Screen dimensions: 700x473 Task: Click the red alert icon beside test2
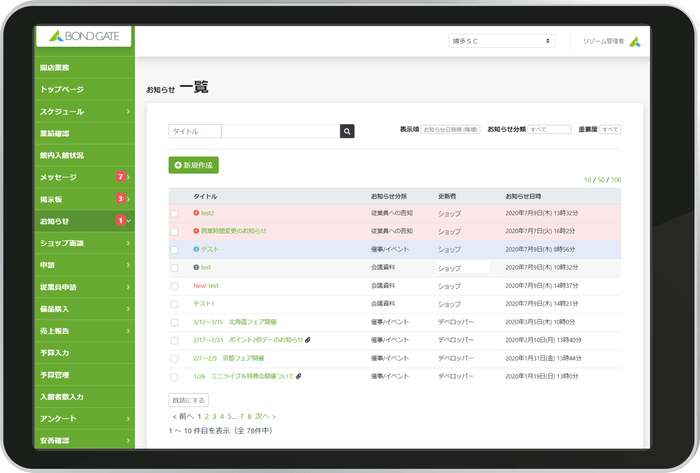pyautogui.click(x=196, y=213)
